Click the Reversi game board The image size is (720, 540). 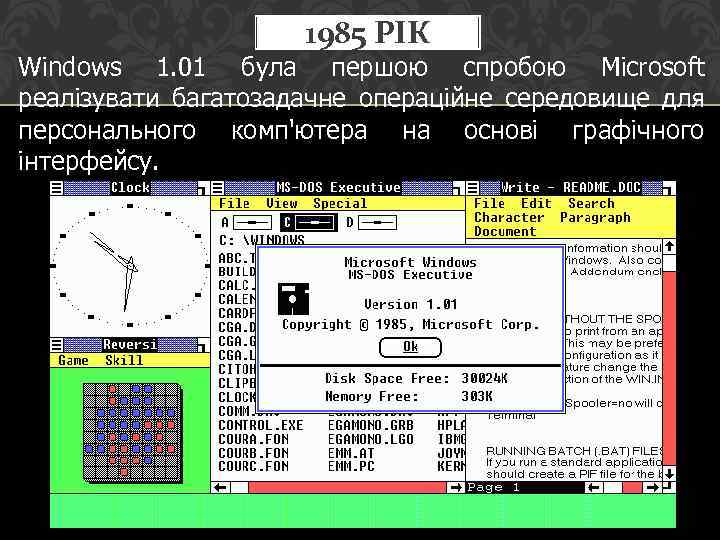(131, 432)
